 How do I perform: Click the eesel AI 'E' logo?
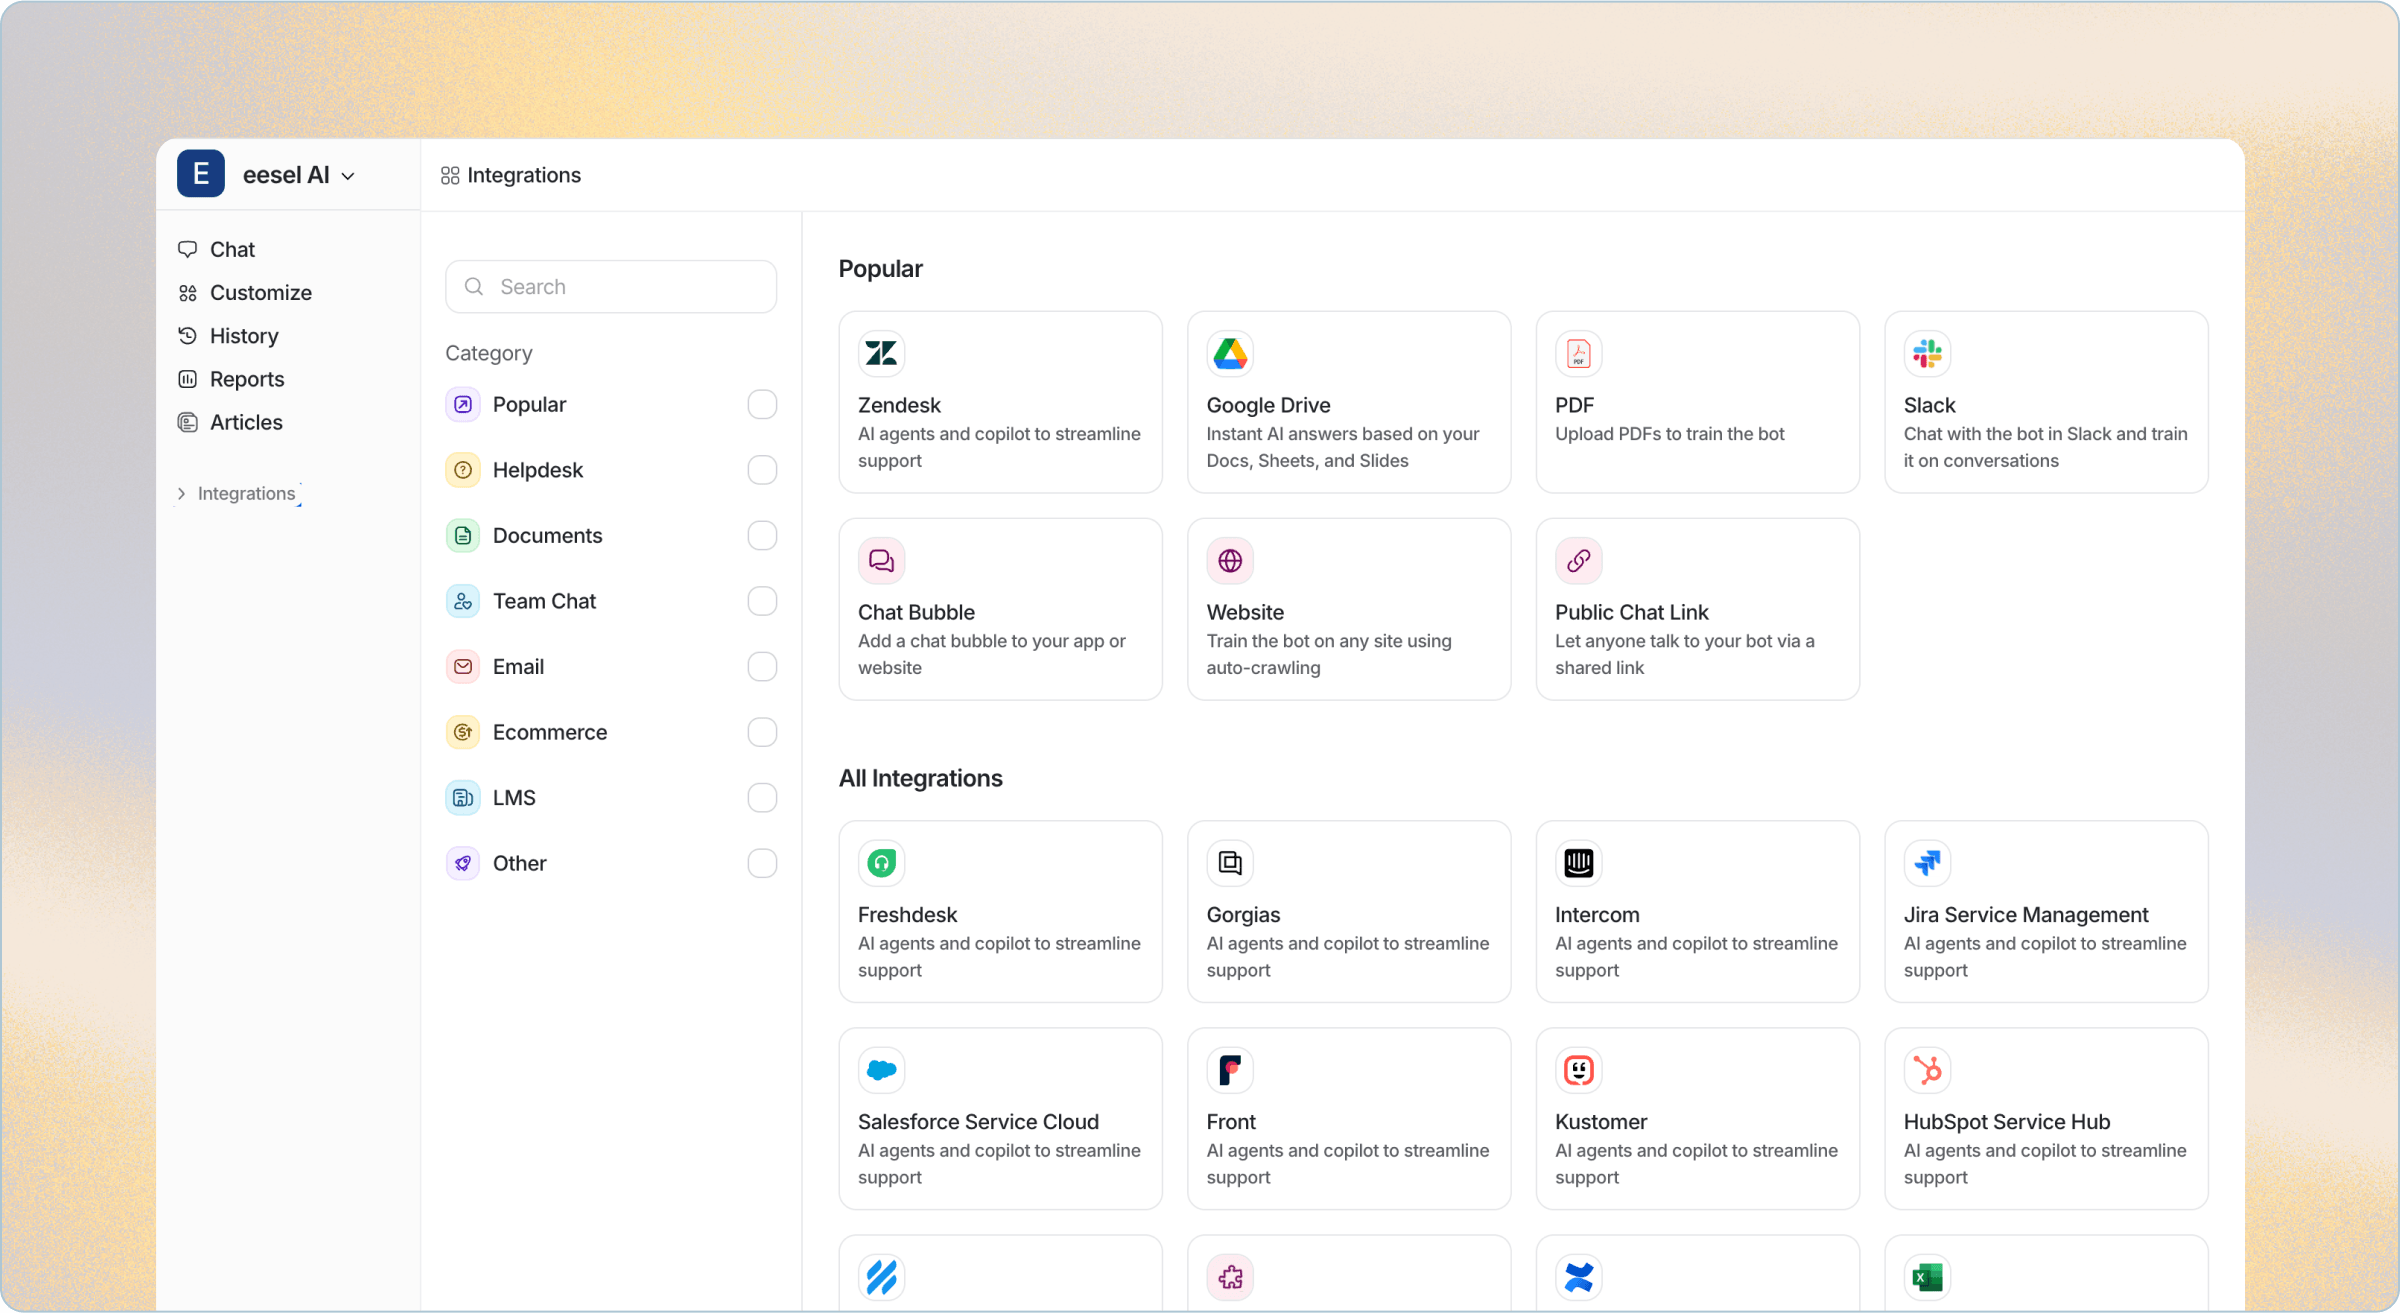tap(201, 174)
